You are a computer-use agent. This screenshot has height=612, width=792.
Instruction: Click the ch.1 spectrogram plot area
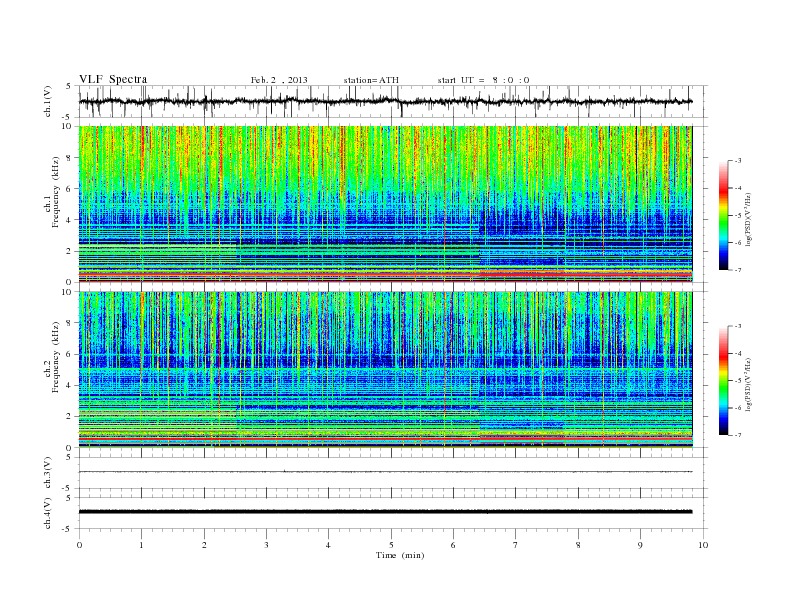(385, 204)
